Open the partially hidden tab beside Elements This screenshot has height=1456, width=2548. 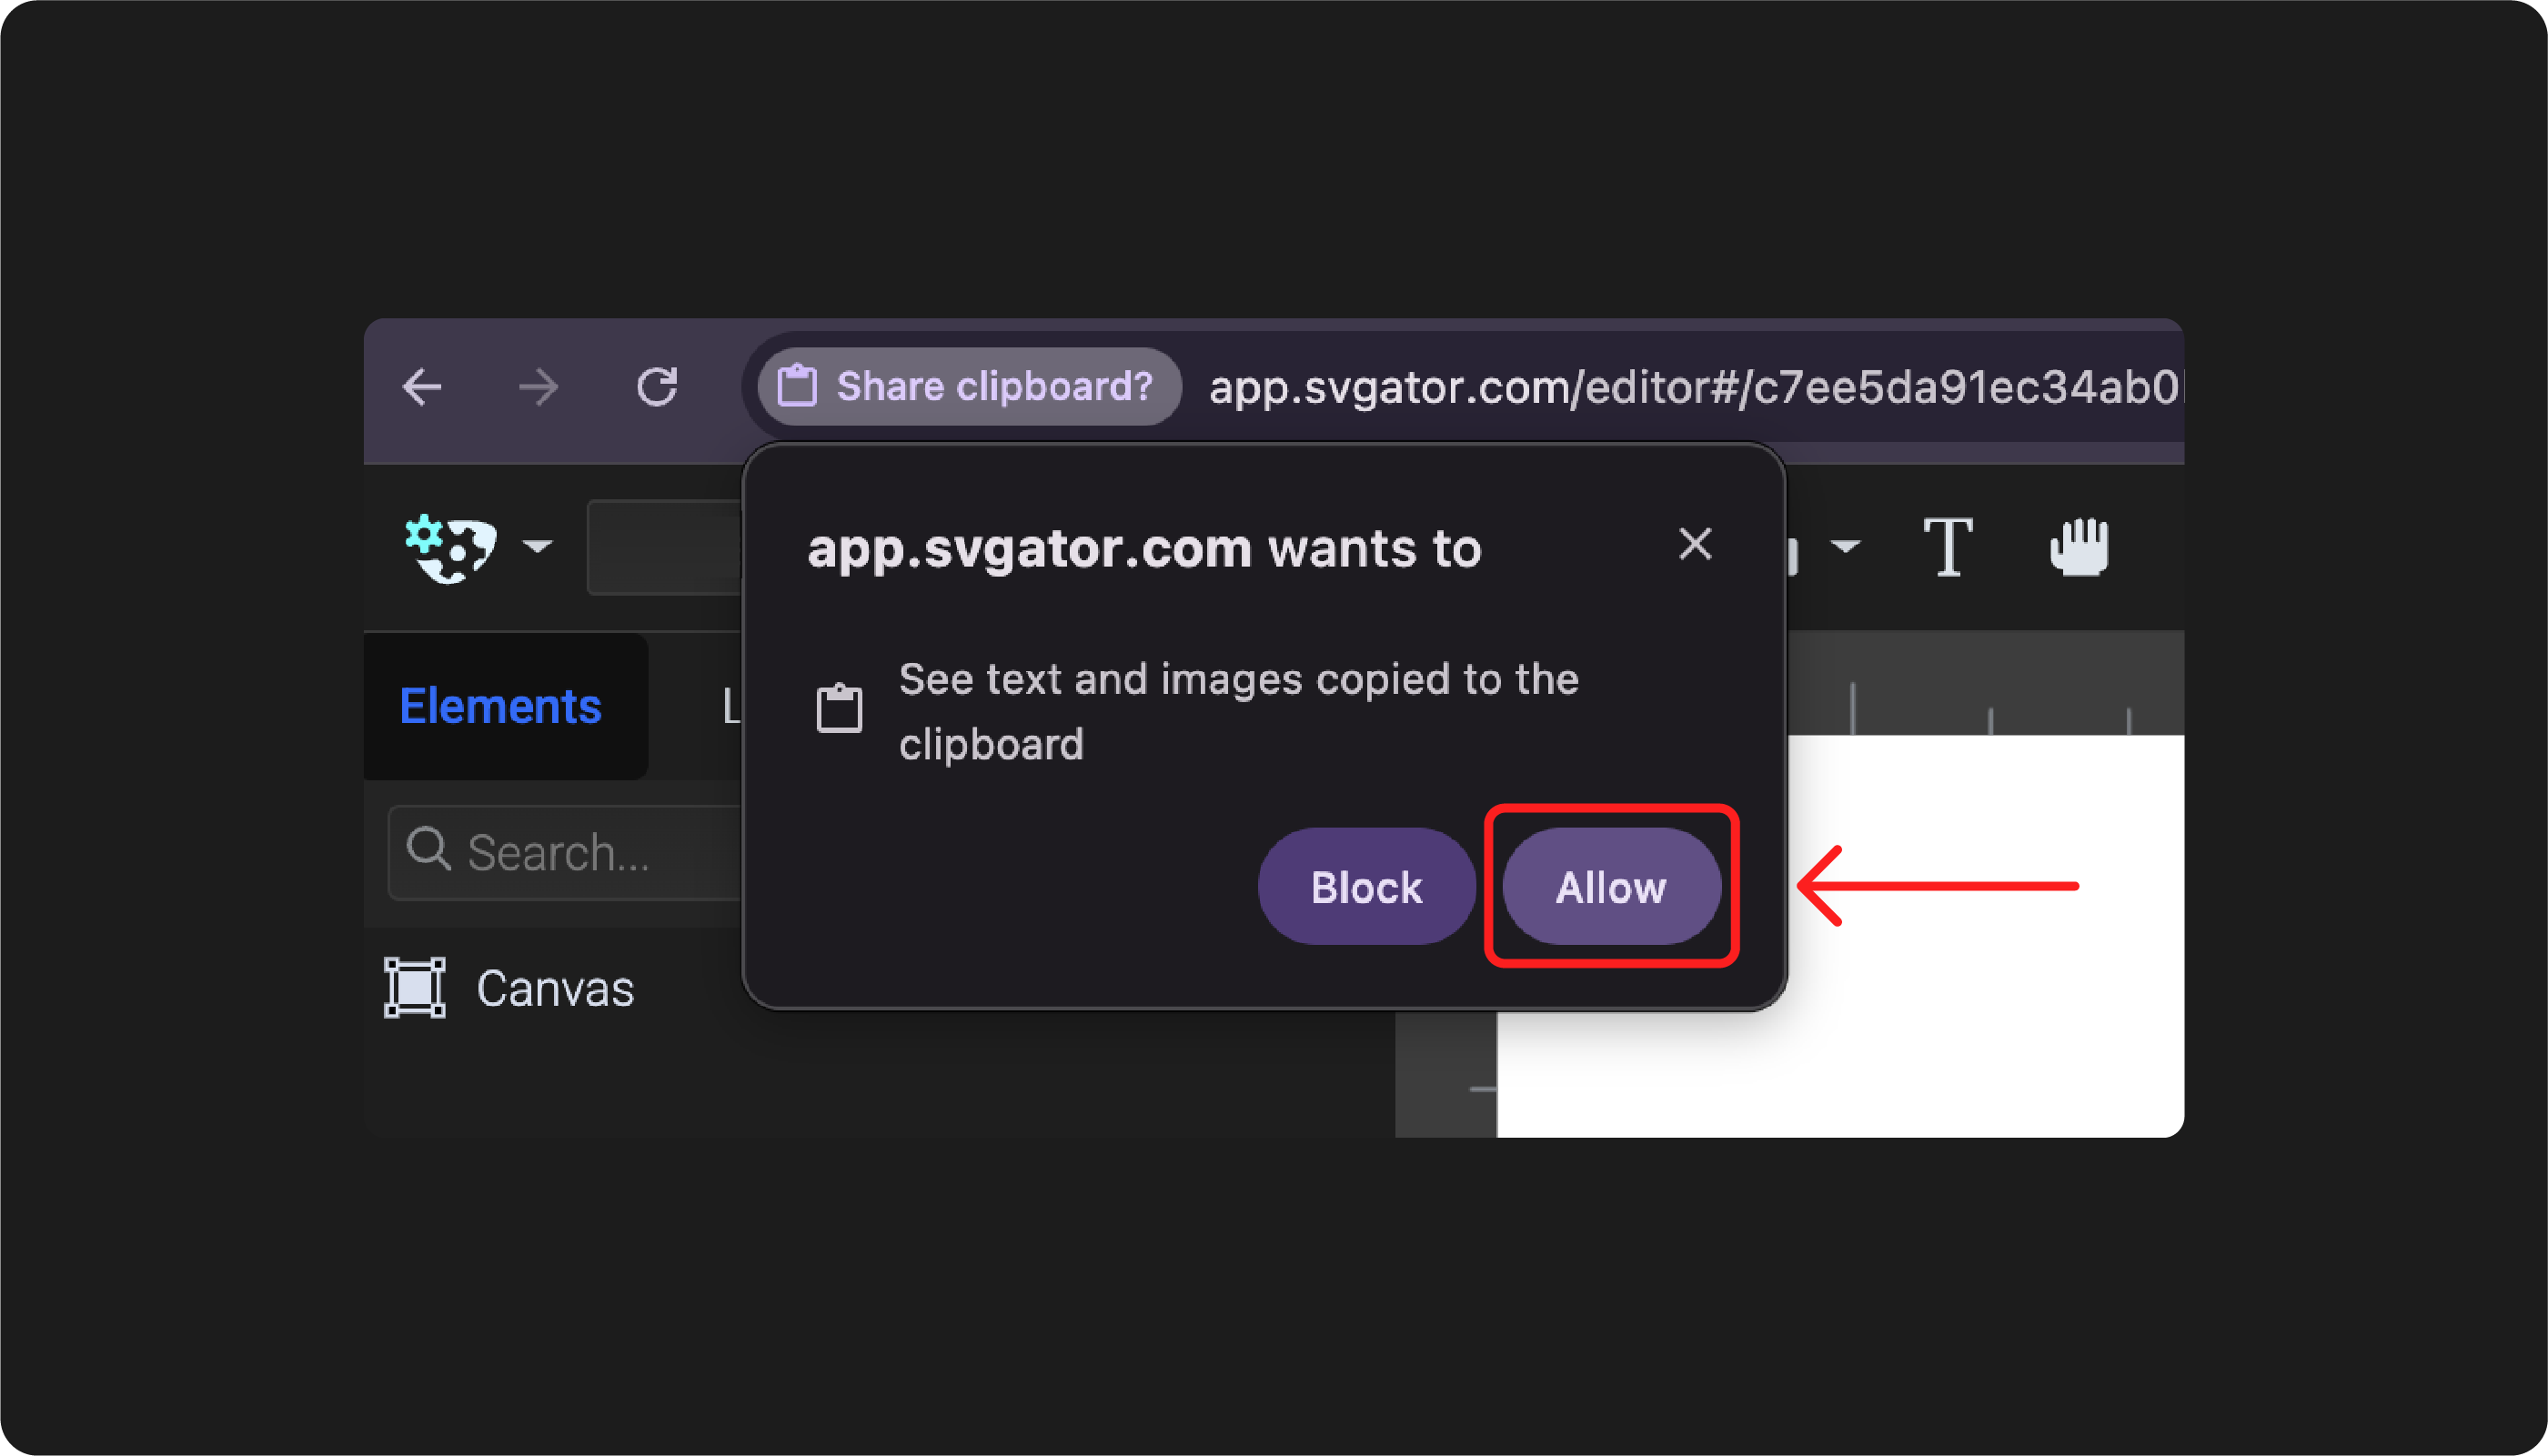pyautogui.click(x=730, y=706)
